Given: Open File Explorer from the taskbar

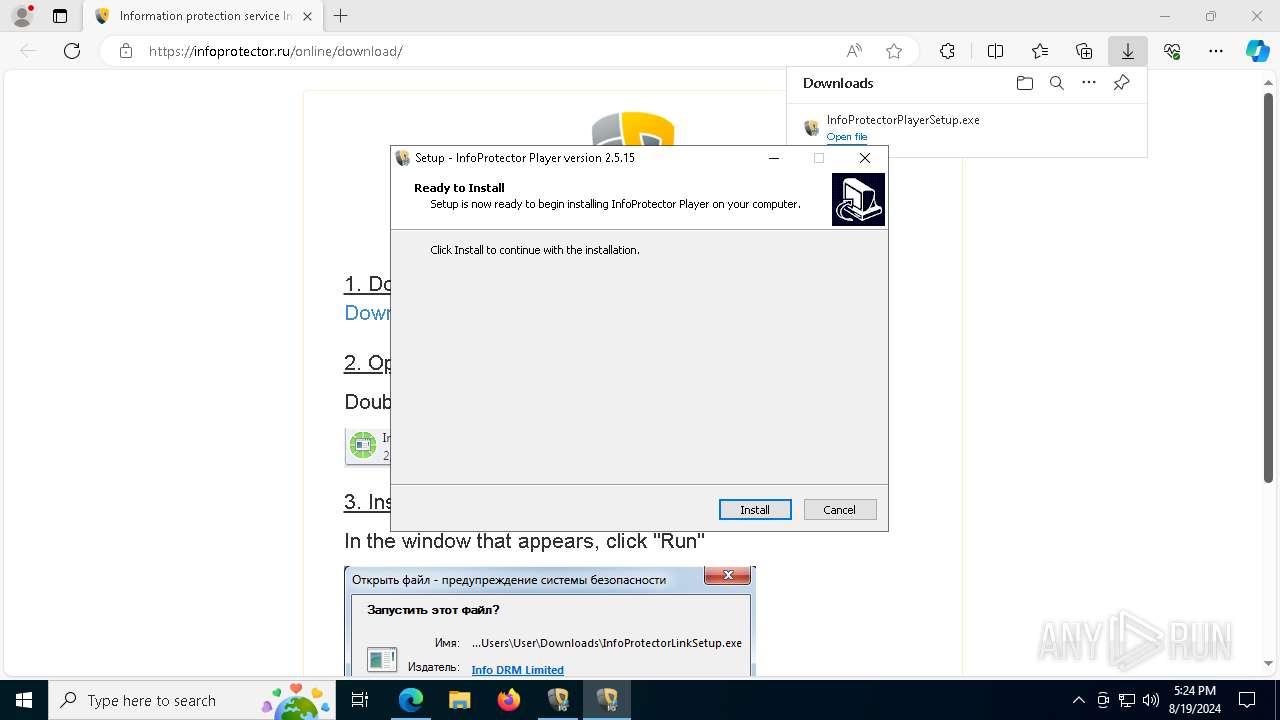Looking at the screenshot, I should pyautogui.click(x=459, y=700).
